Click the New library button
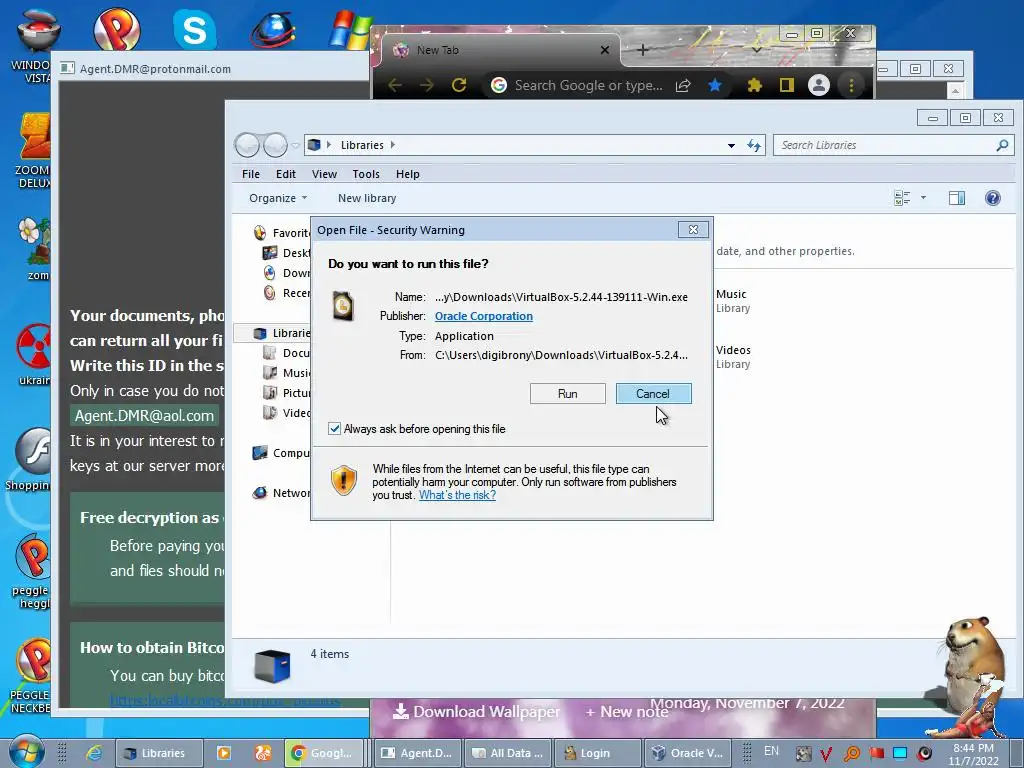The height and width of the screenshot is (768, 1024). click(367, 198)
